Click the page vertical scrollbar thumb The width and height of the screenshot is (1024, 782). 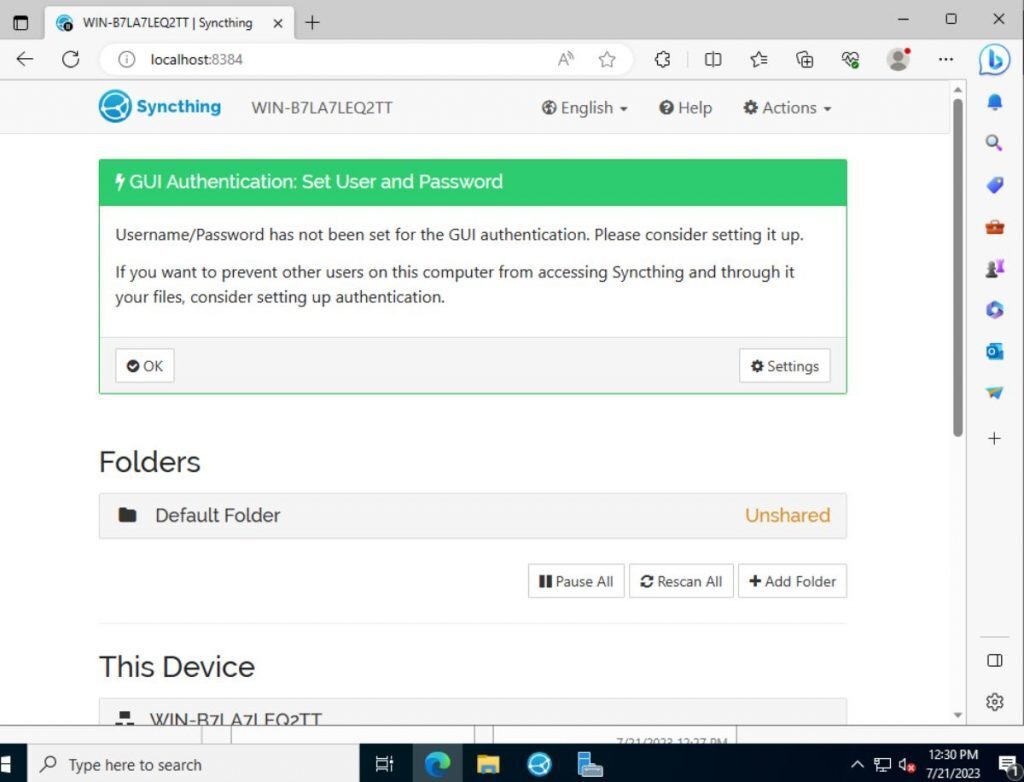(x=957, y=267)
